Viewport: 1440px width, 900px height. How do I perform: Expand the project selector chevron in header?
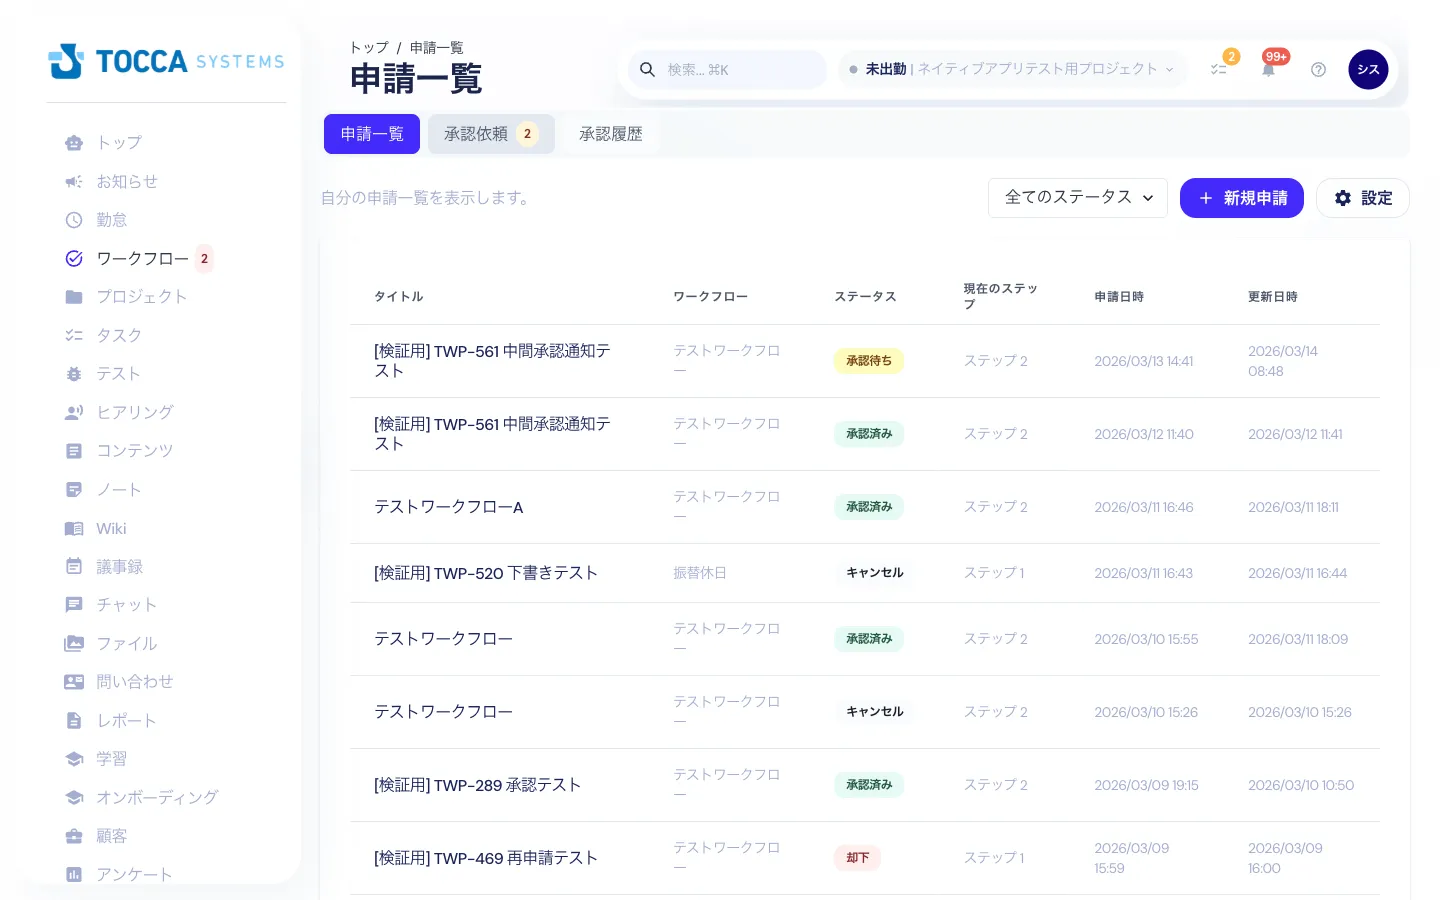[1169, 69]
